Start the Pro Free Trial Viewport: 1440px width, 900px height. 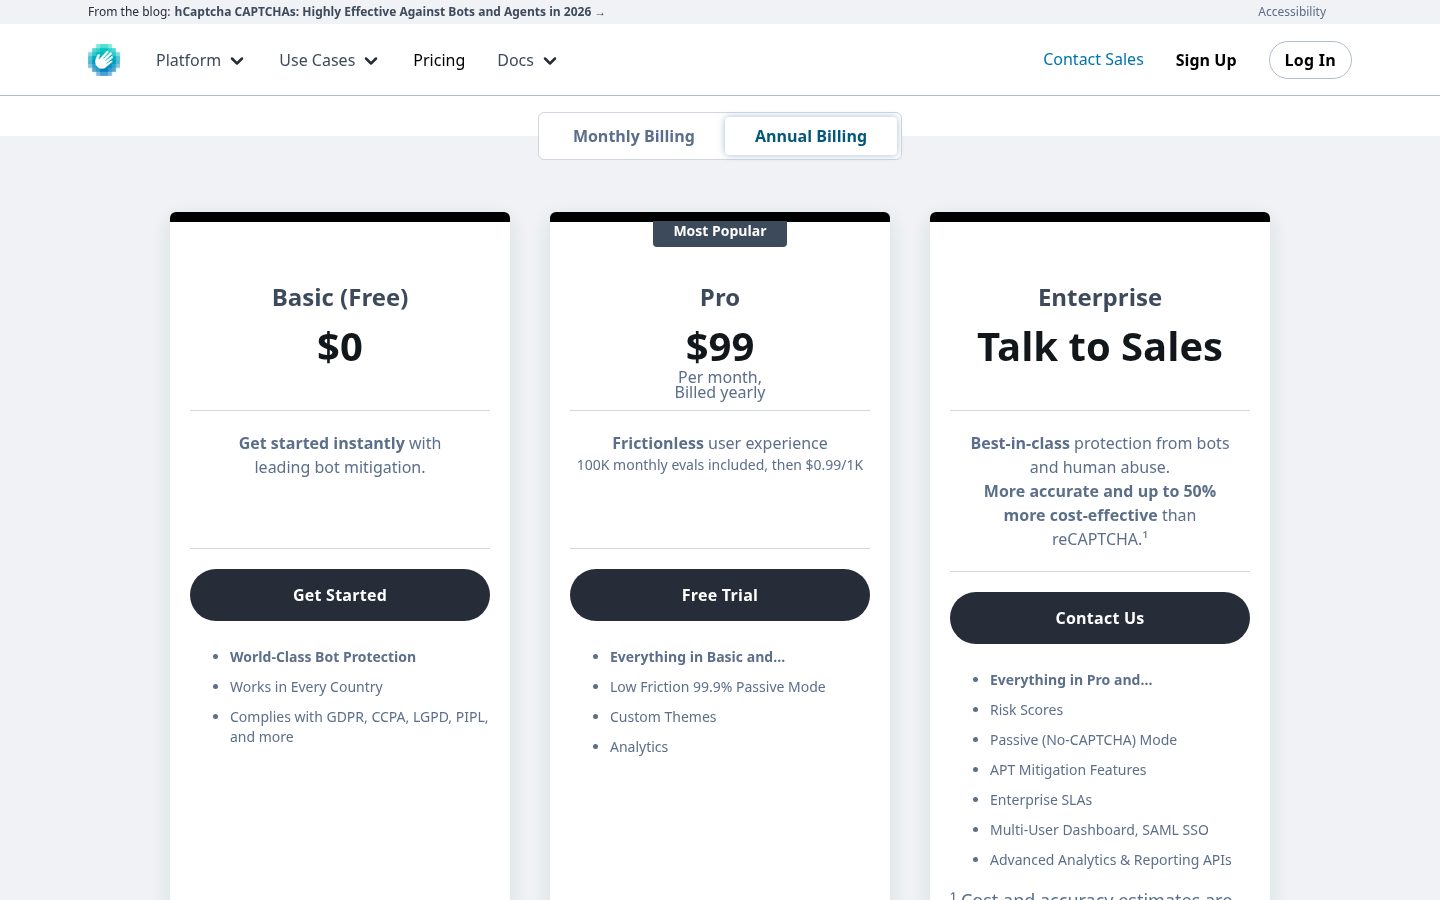(720, 595)
